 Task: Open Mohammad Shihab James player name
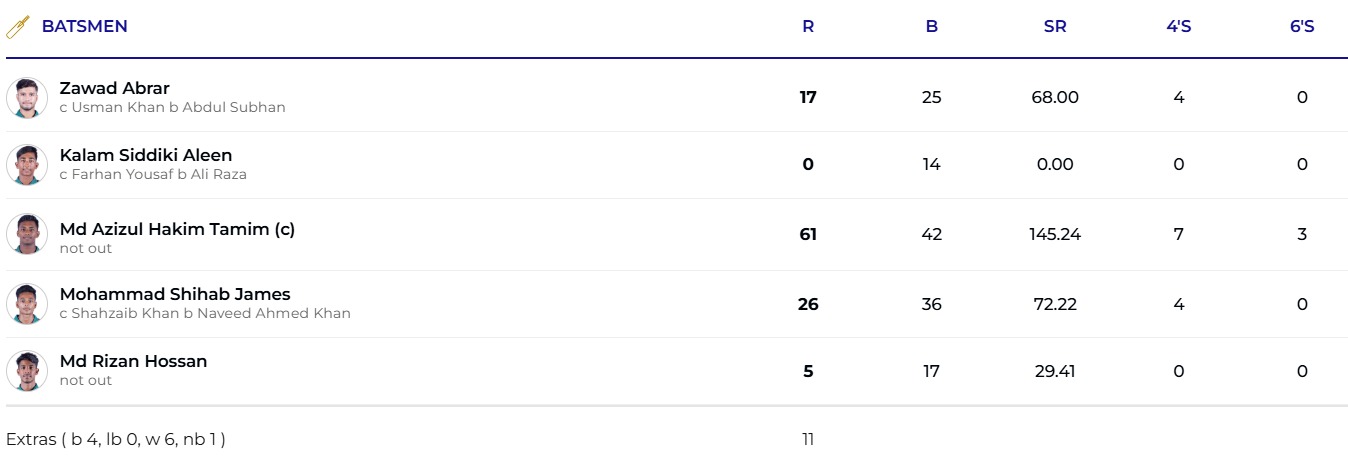click(174, 294)
